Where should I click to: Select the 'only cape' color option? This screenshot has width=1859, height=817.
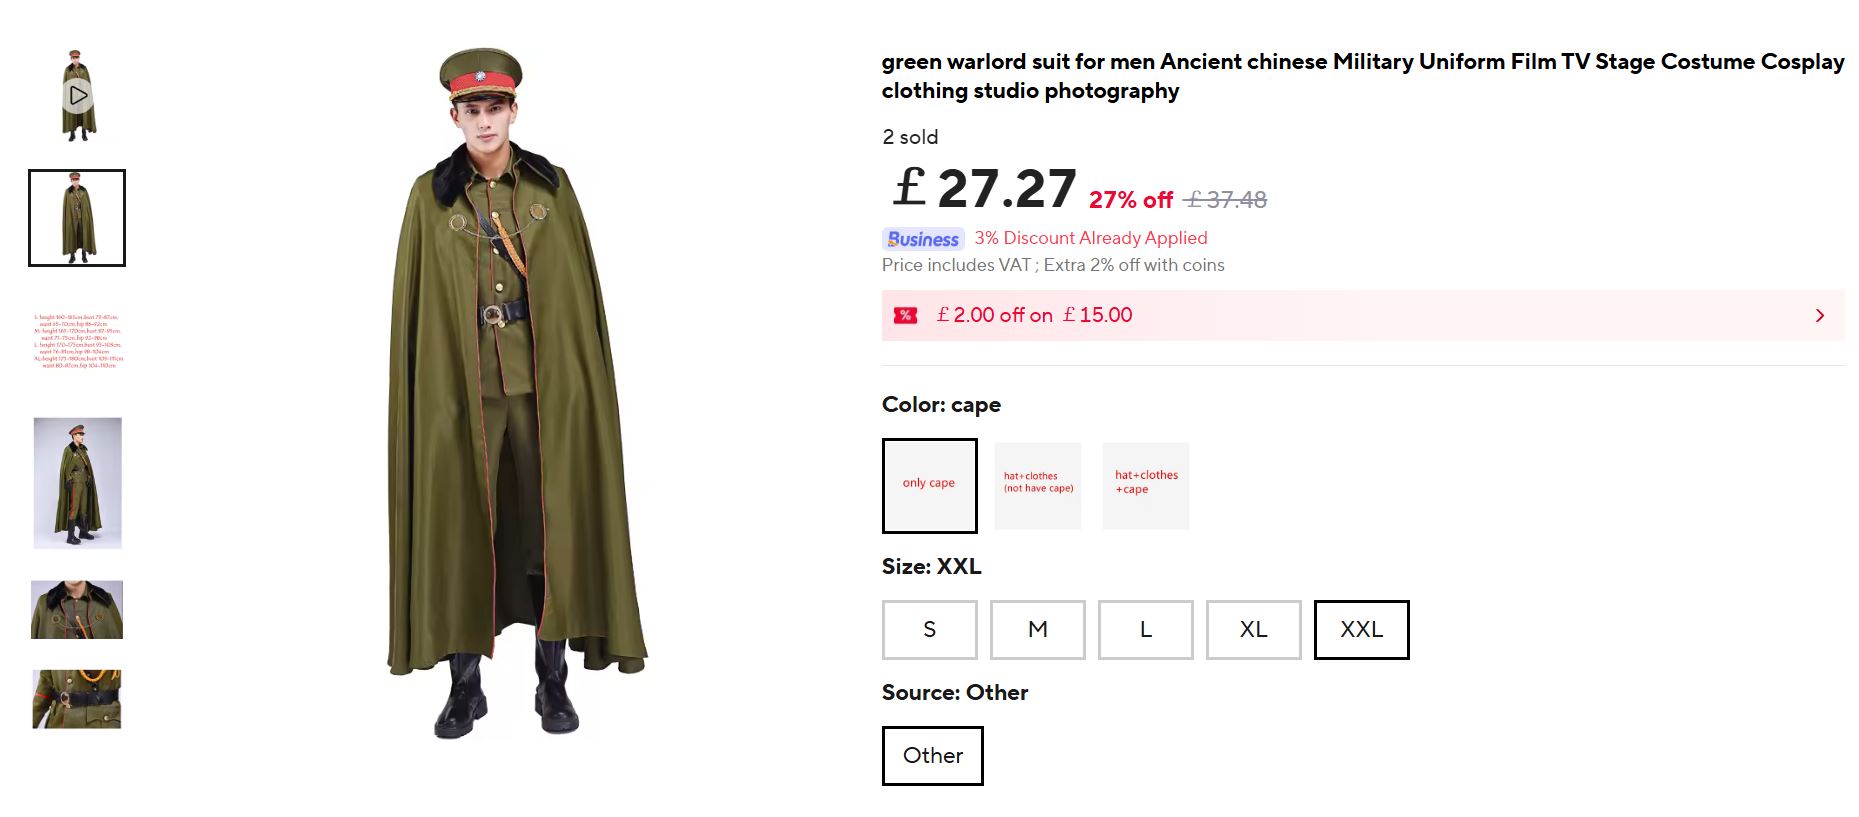pyautogui.click(x=929, y=485)
